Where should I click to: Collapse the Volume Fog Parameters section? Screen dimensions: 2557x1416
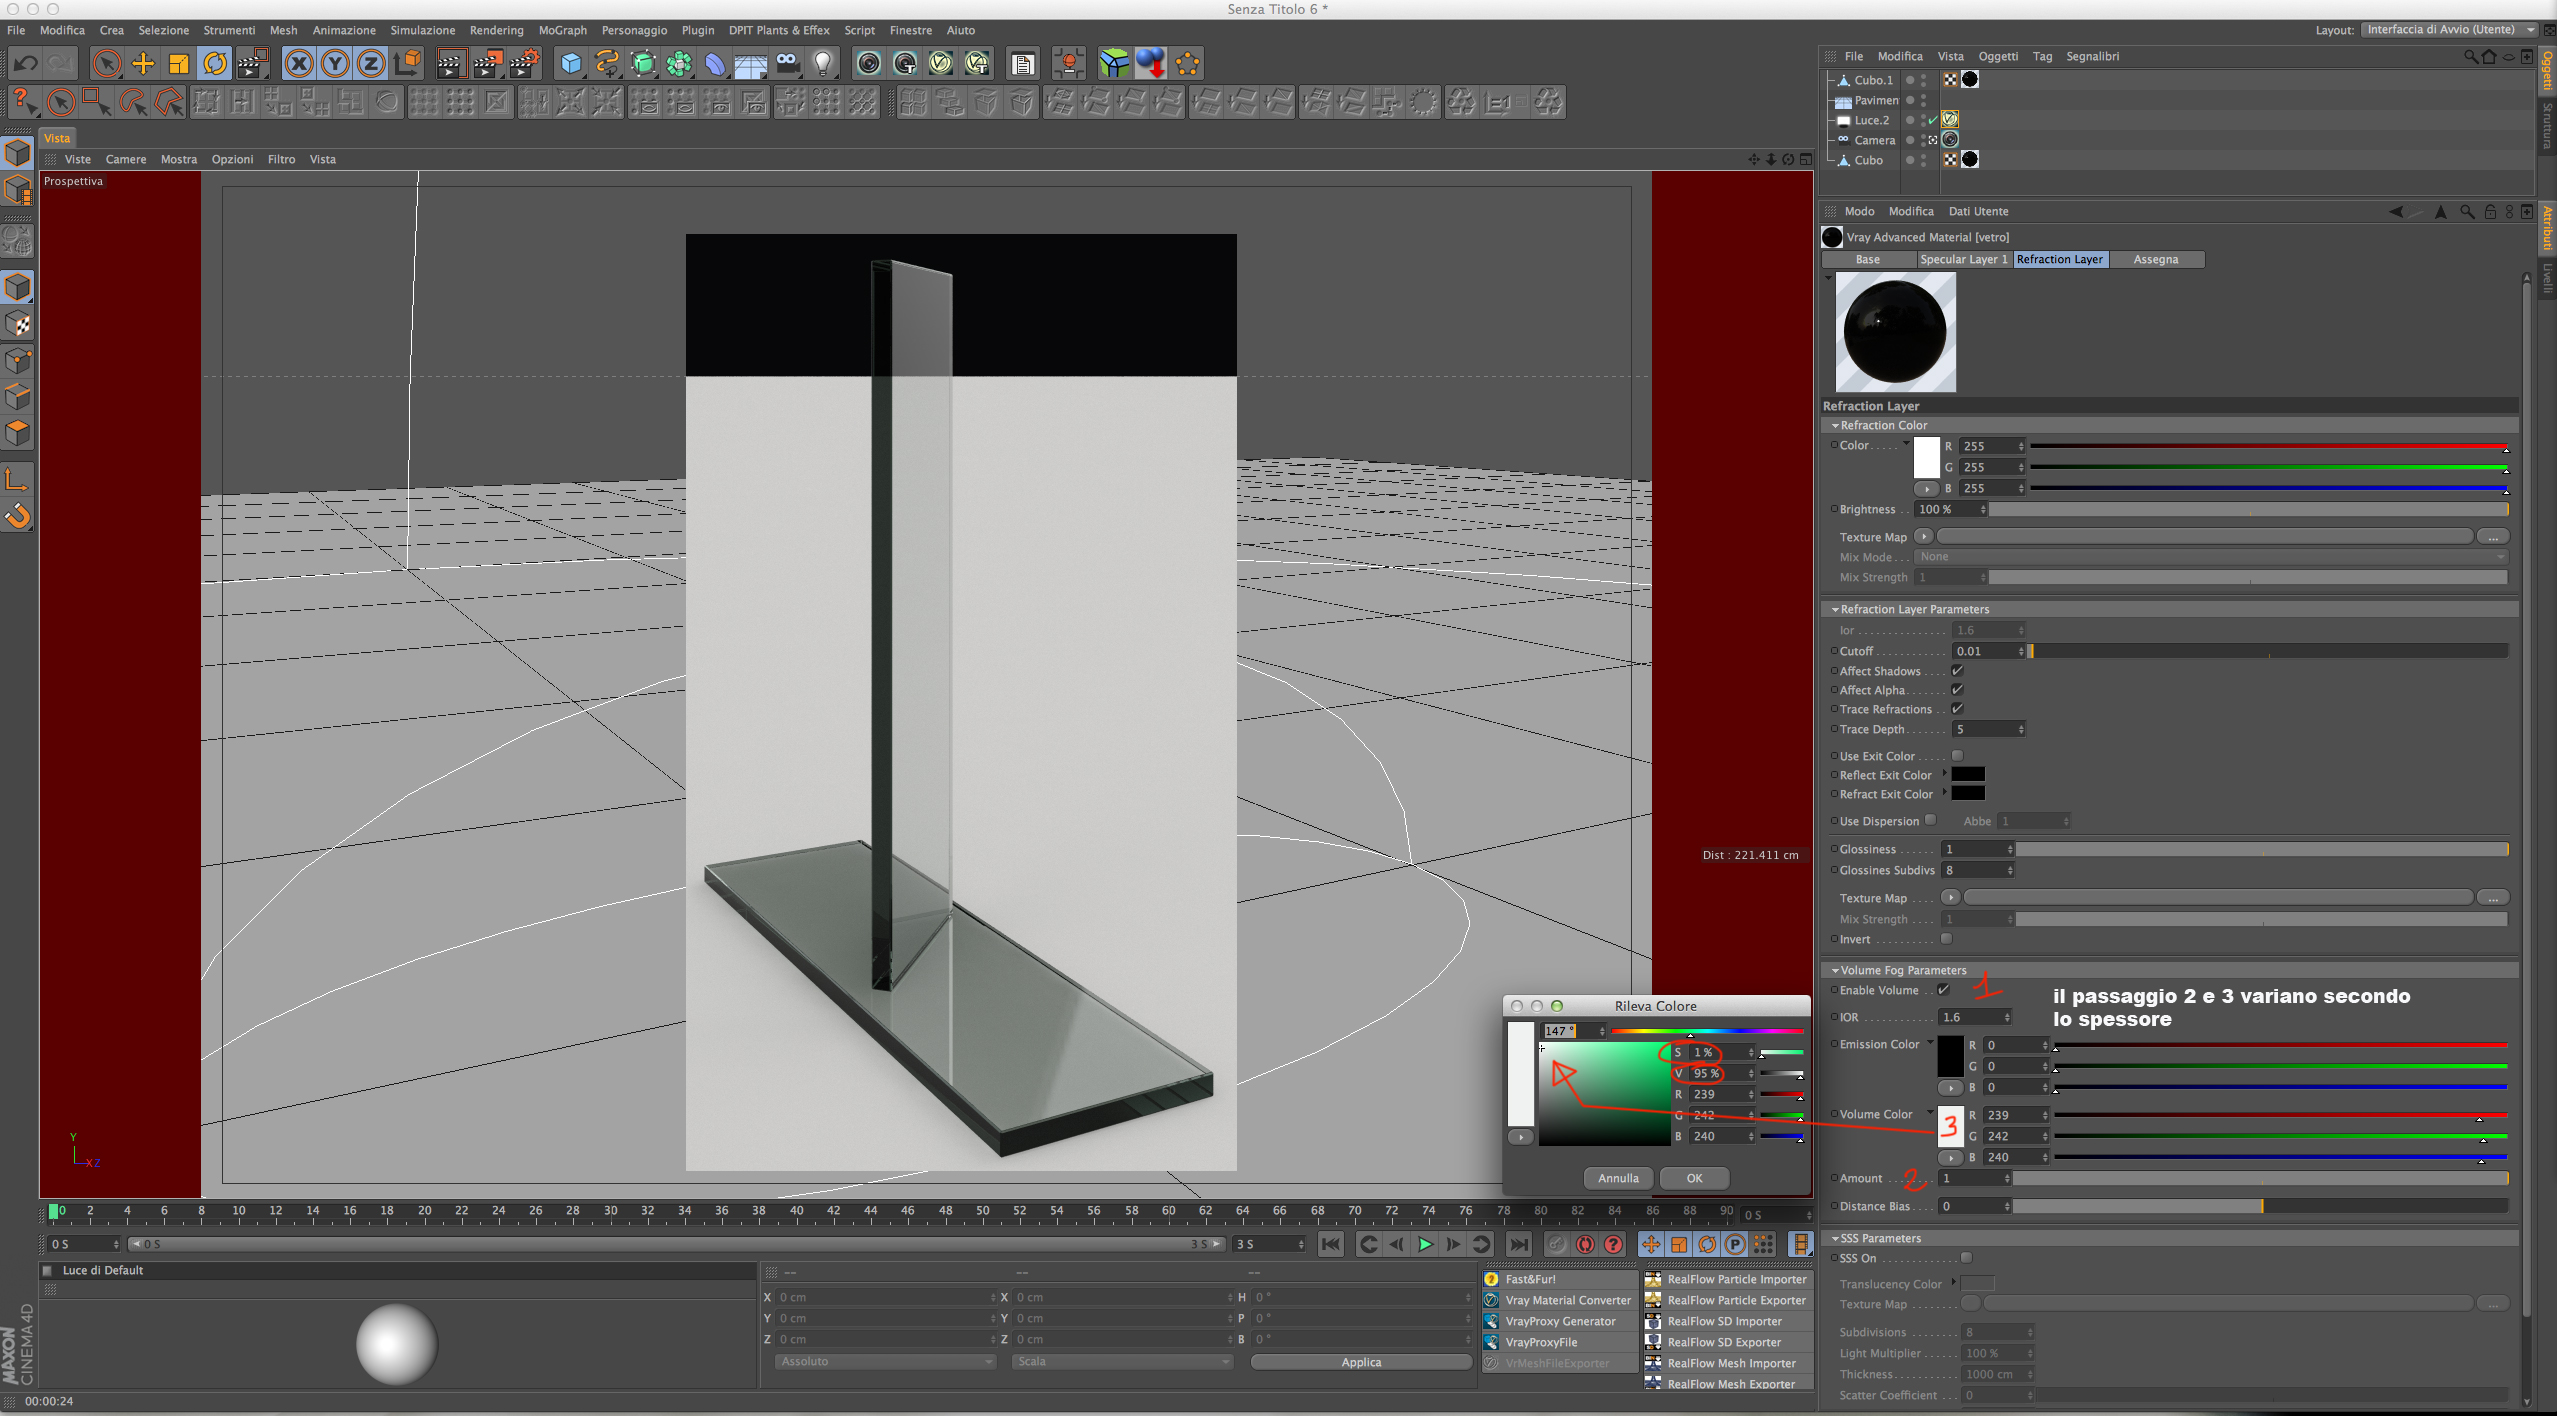tap(1835, 970)
